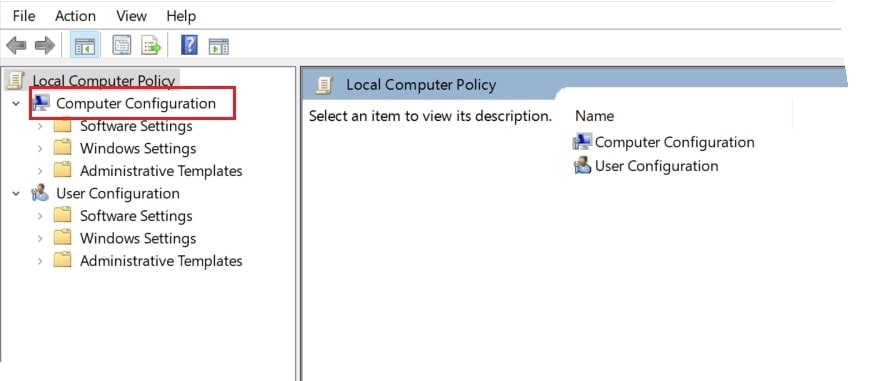Open the Help menu

181,16
